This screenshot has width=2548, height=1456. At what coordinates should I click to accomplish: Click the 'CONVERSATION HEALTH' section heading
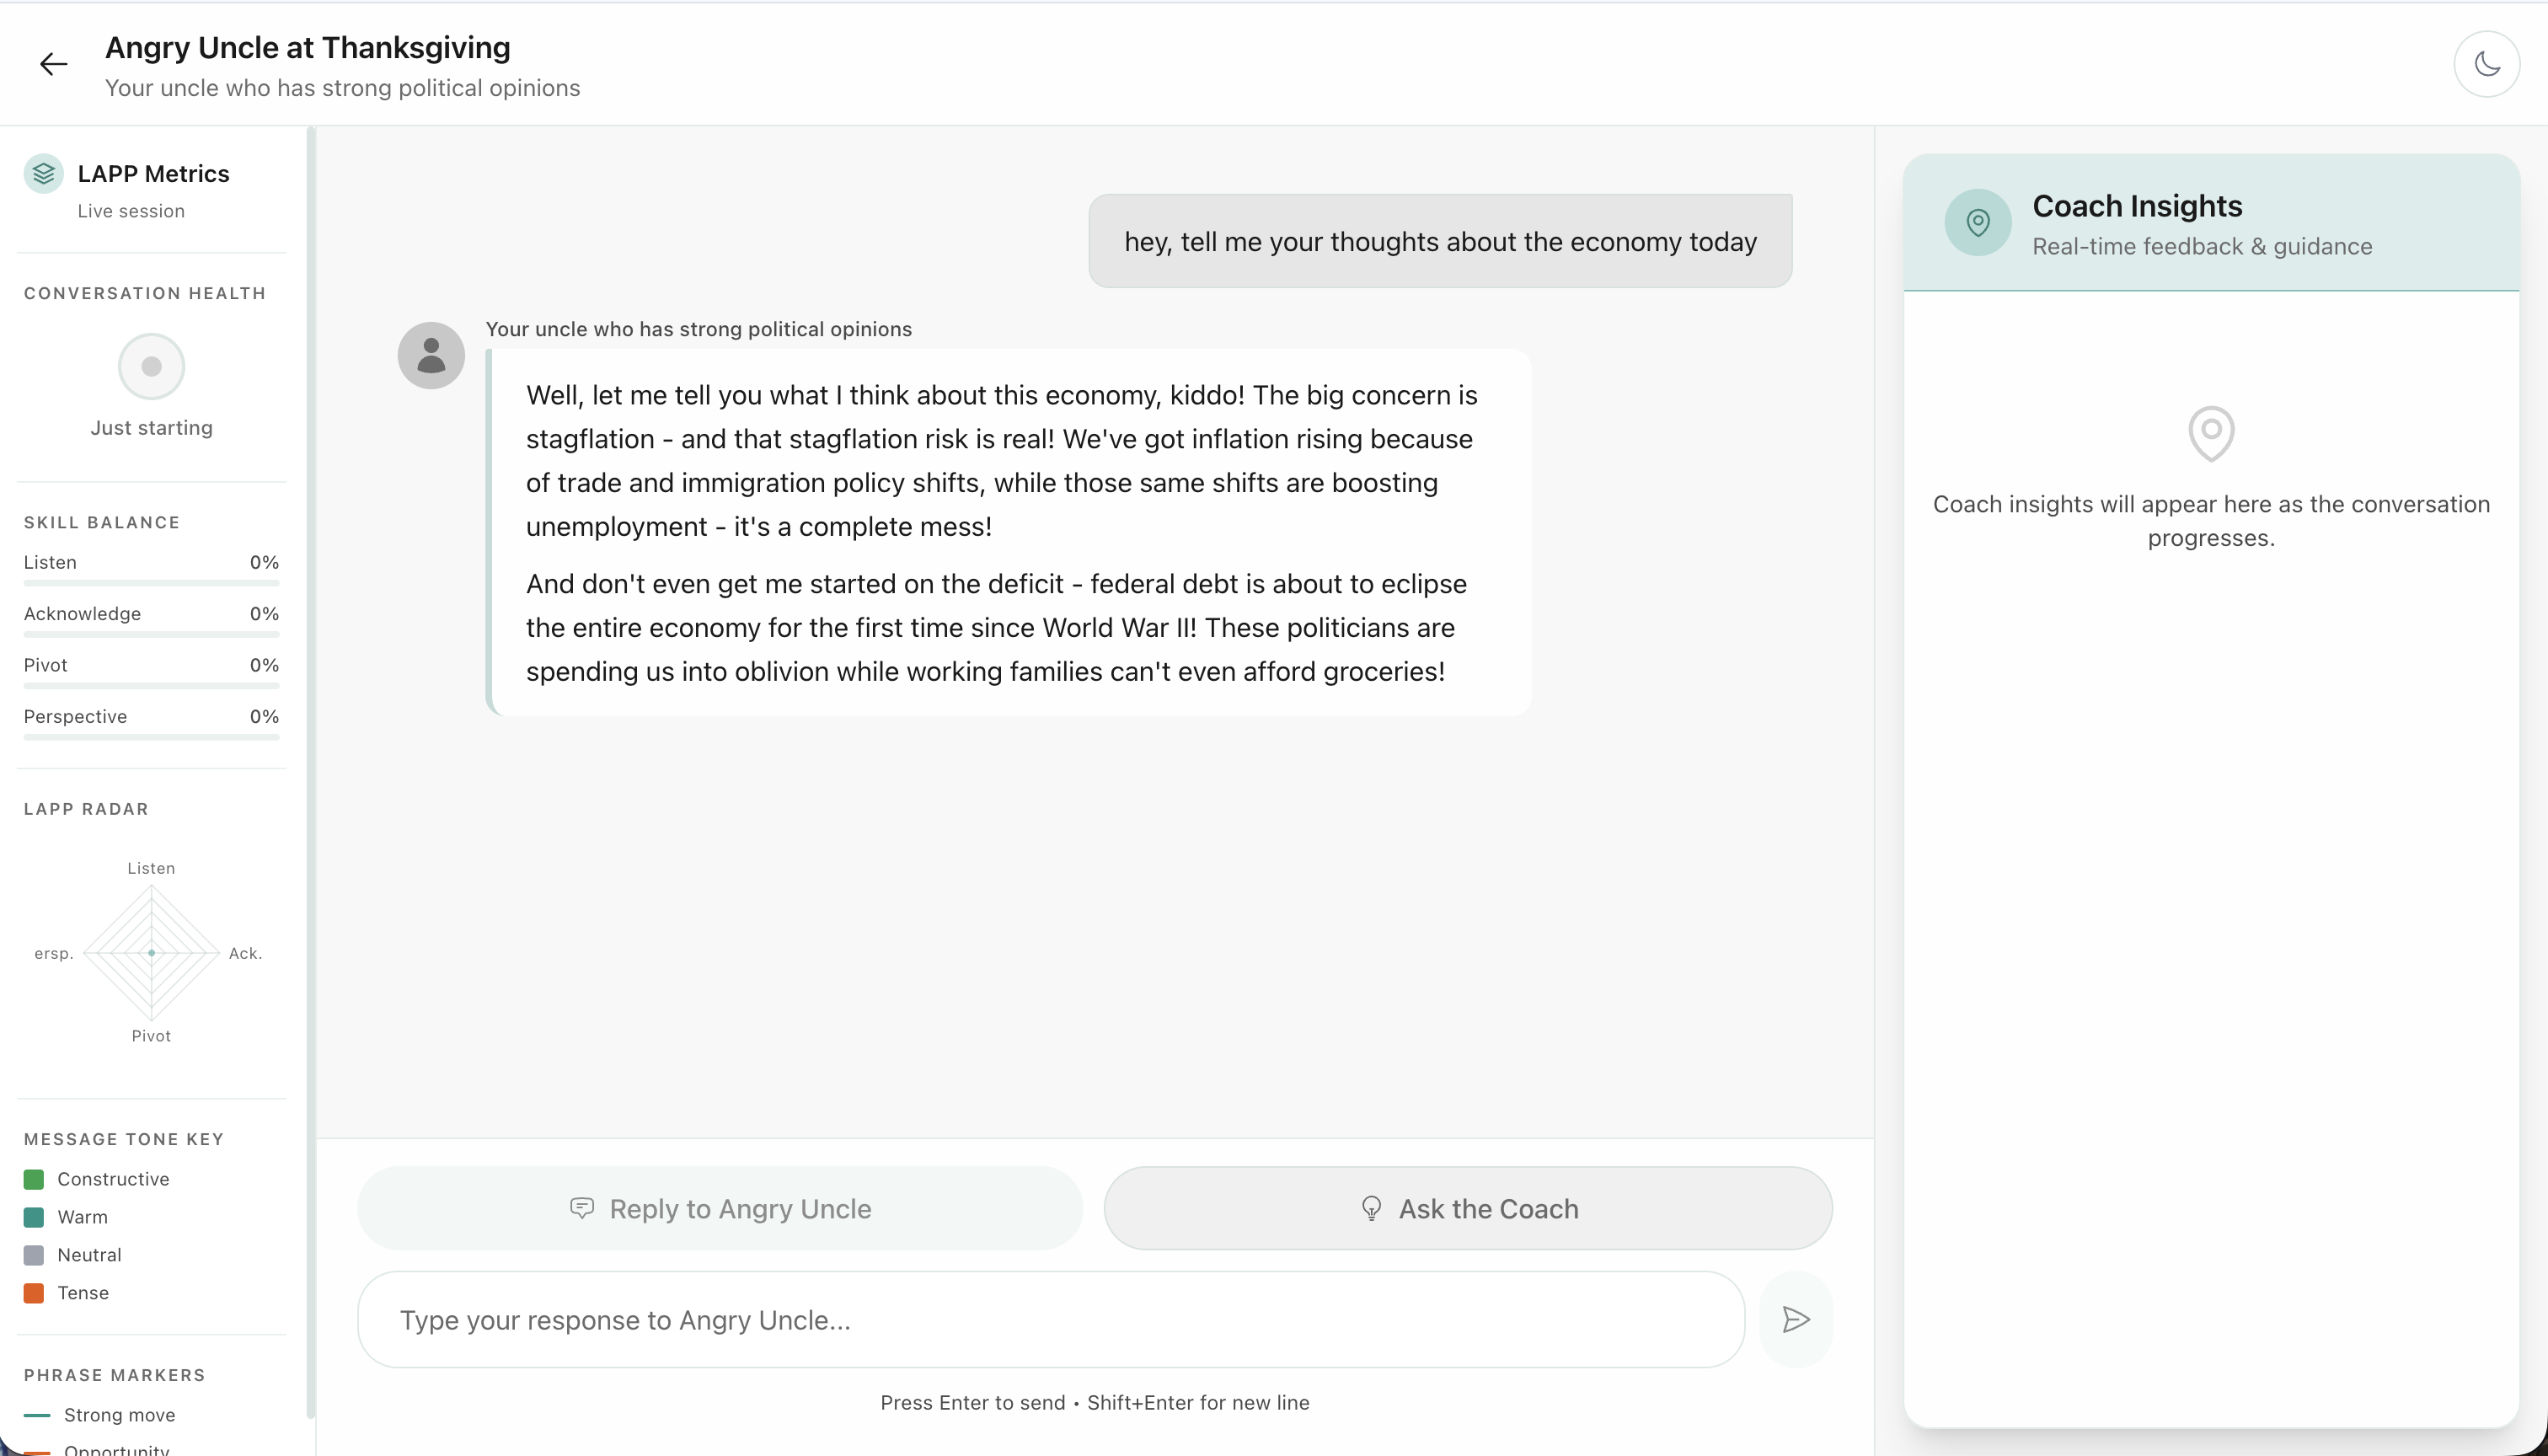145,293
